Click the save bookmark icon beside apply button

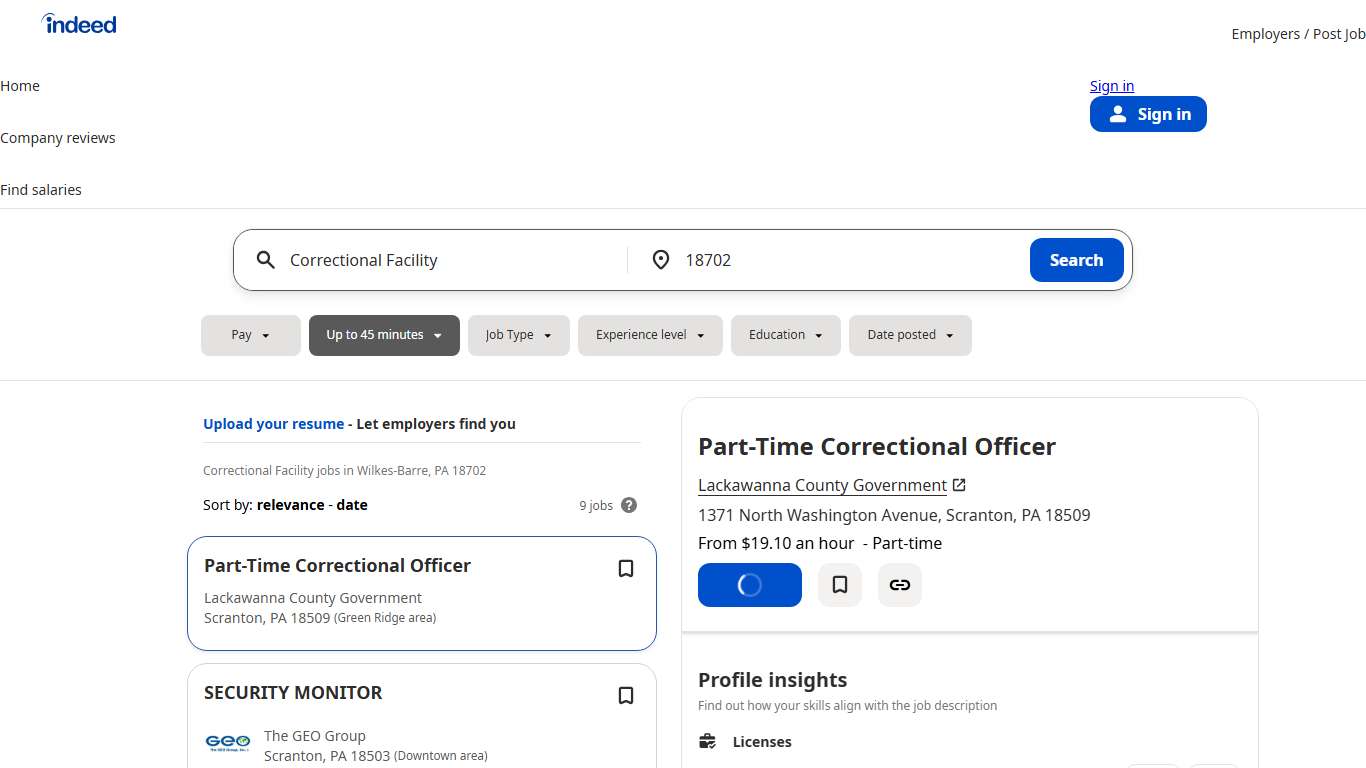(x=839, y=585)
